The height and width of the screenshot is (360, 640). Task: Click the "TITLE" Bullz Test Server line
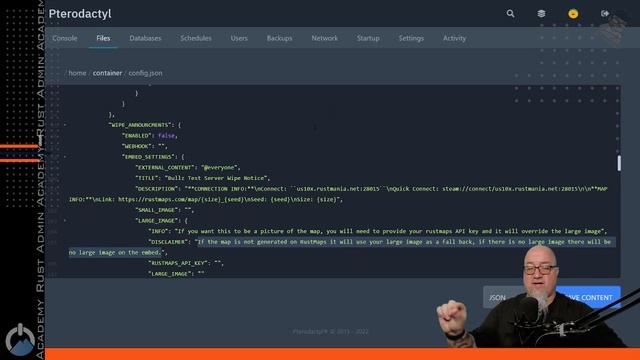tap(202, 178)
